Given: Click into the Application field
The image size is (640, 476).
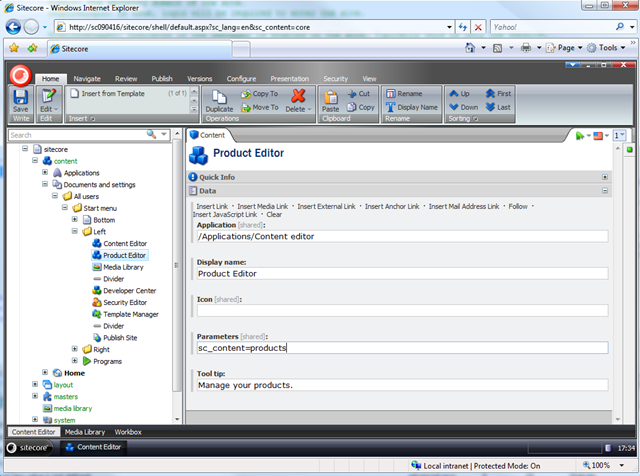Looking at the screenshot, I should pos(402,236).
